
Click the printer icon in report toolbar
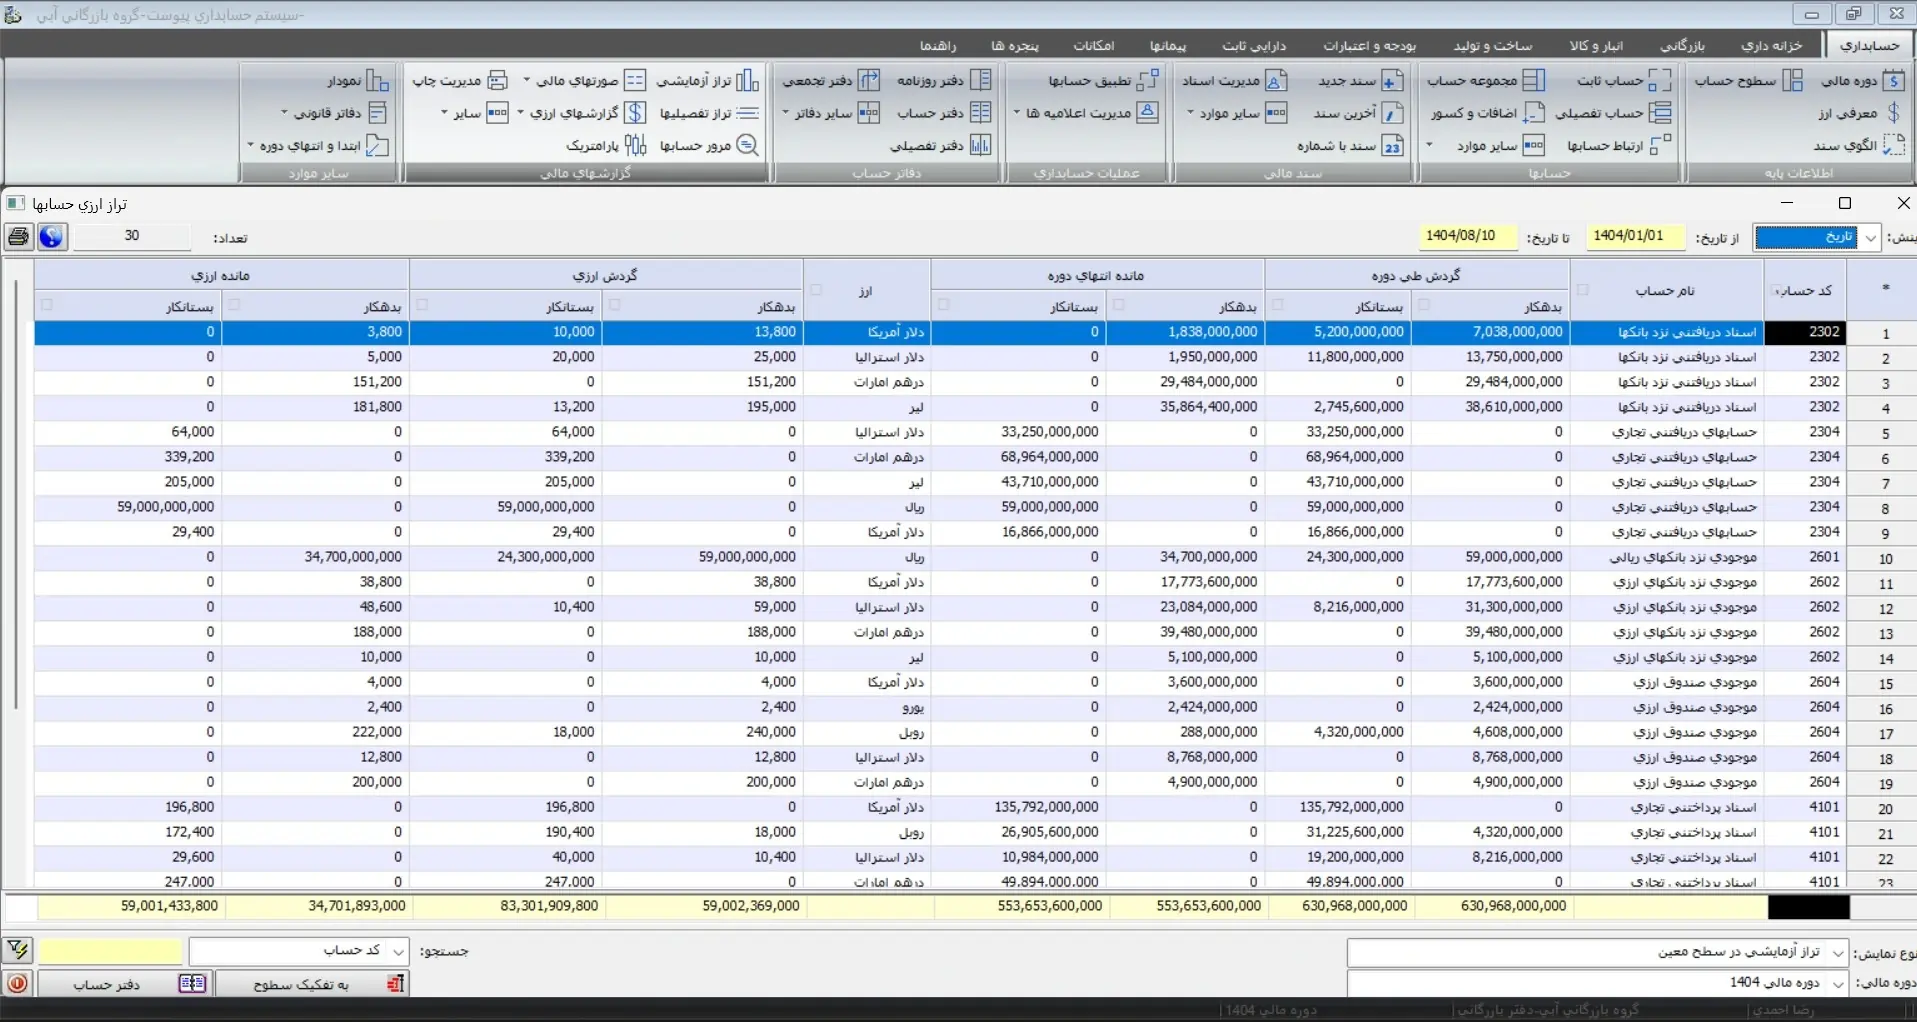click(18, 237)
